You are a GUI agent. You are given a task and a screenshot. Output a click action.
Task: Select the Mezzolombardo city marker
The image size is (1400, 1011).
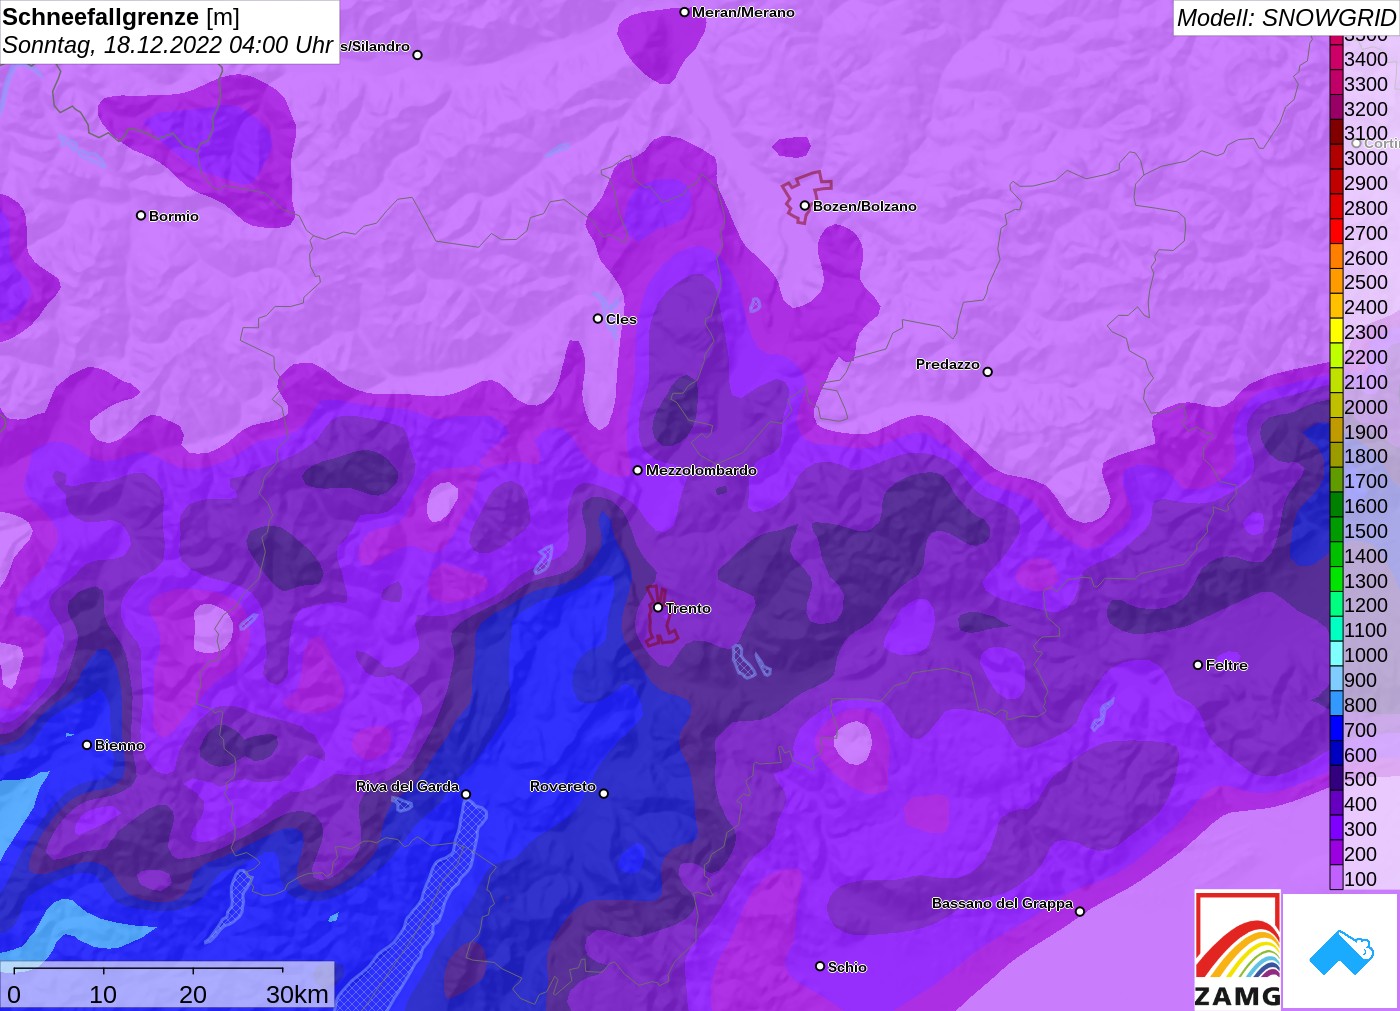638,470
